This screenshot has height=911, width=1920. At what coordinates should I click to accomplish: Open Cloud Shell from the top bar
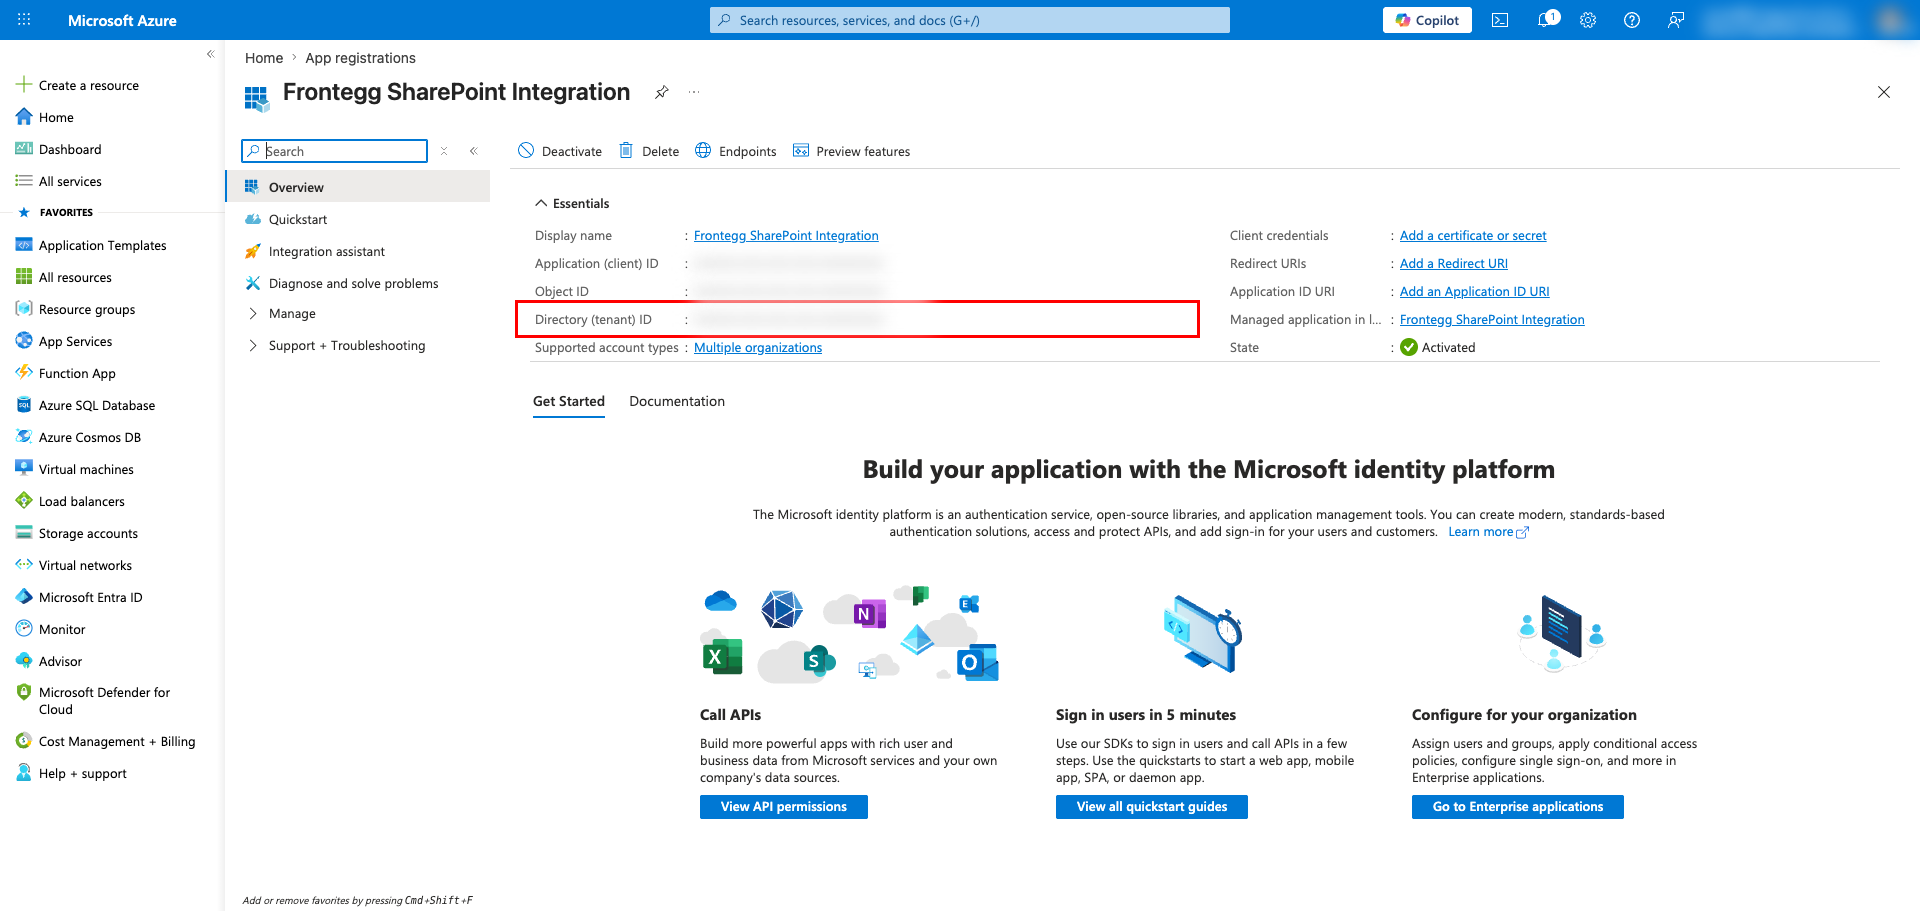1500,20
